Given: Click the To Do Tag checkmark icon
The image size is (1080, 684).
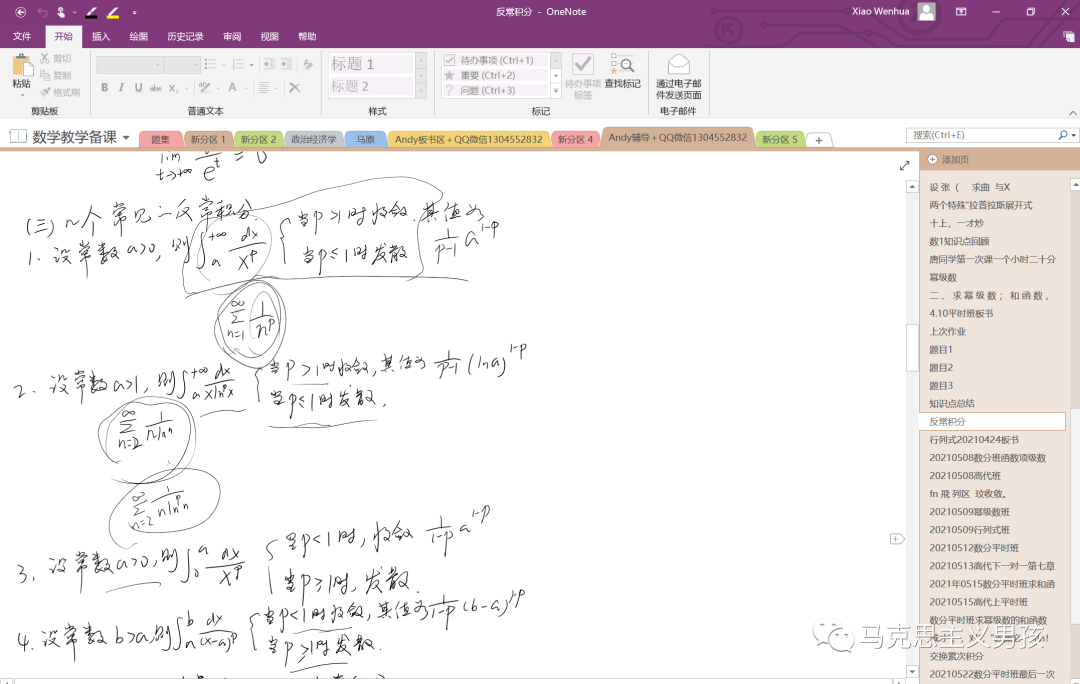Looking at the screenshot, I should click(x=583, y=65).
